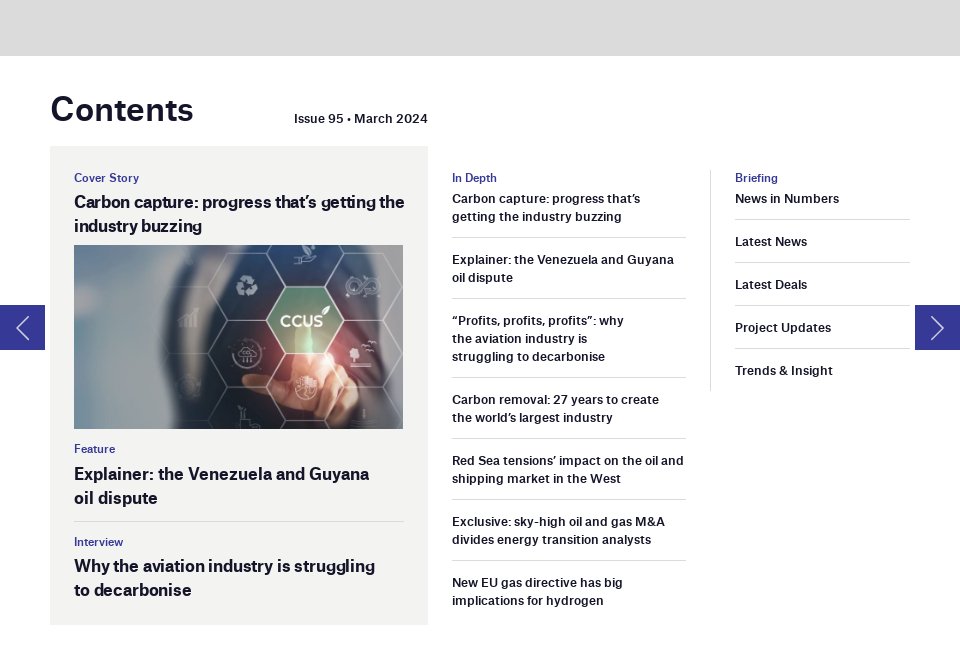The image size is (960, 655).
Task: Open Project Updates briefing
Action: (x=782, y=328)
